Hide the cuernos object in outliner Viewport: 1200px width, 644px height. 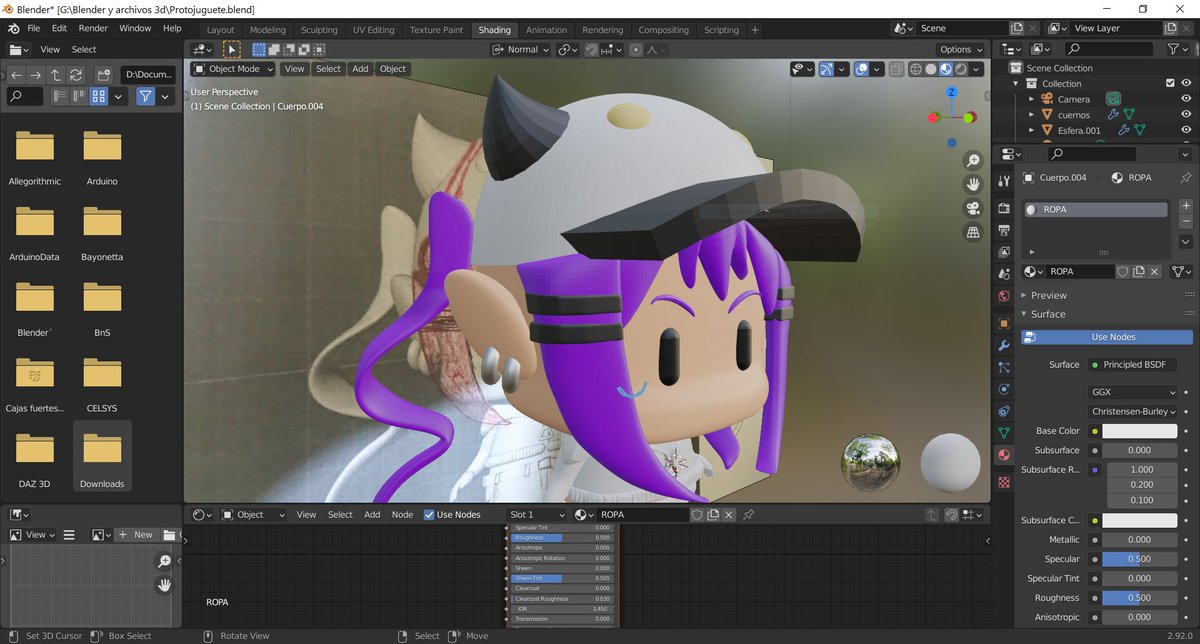point(1186,115)
